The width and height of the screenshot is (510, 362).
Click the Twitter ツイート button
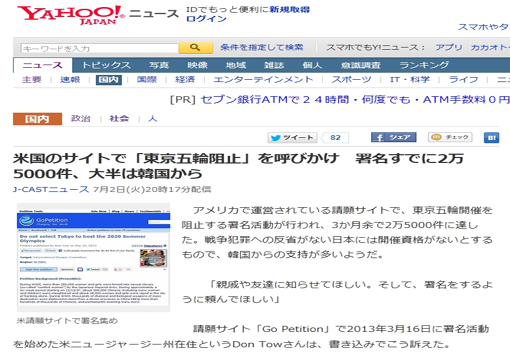tap(292, 138)
